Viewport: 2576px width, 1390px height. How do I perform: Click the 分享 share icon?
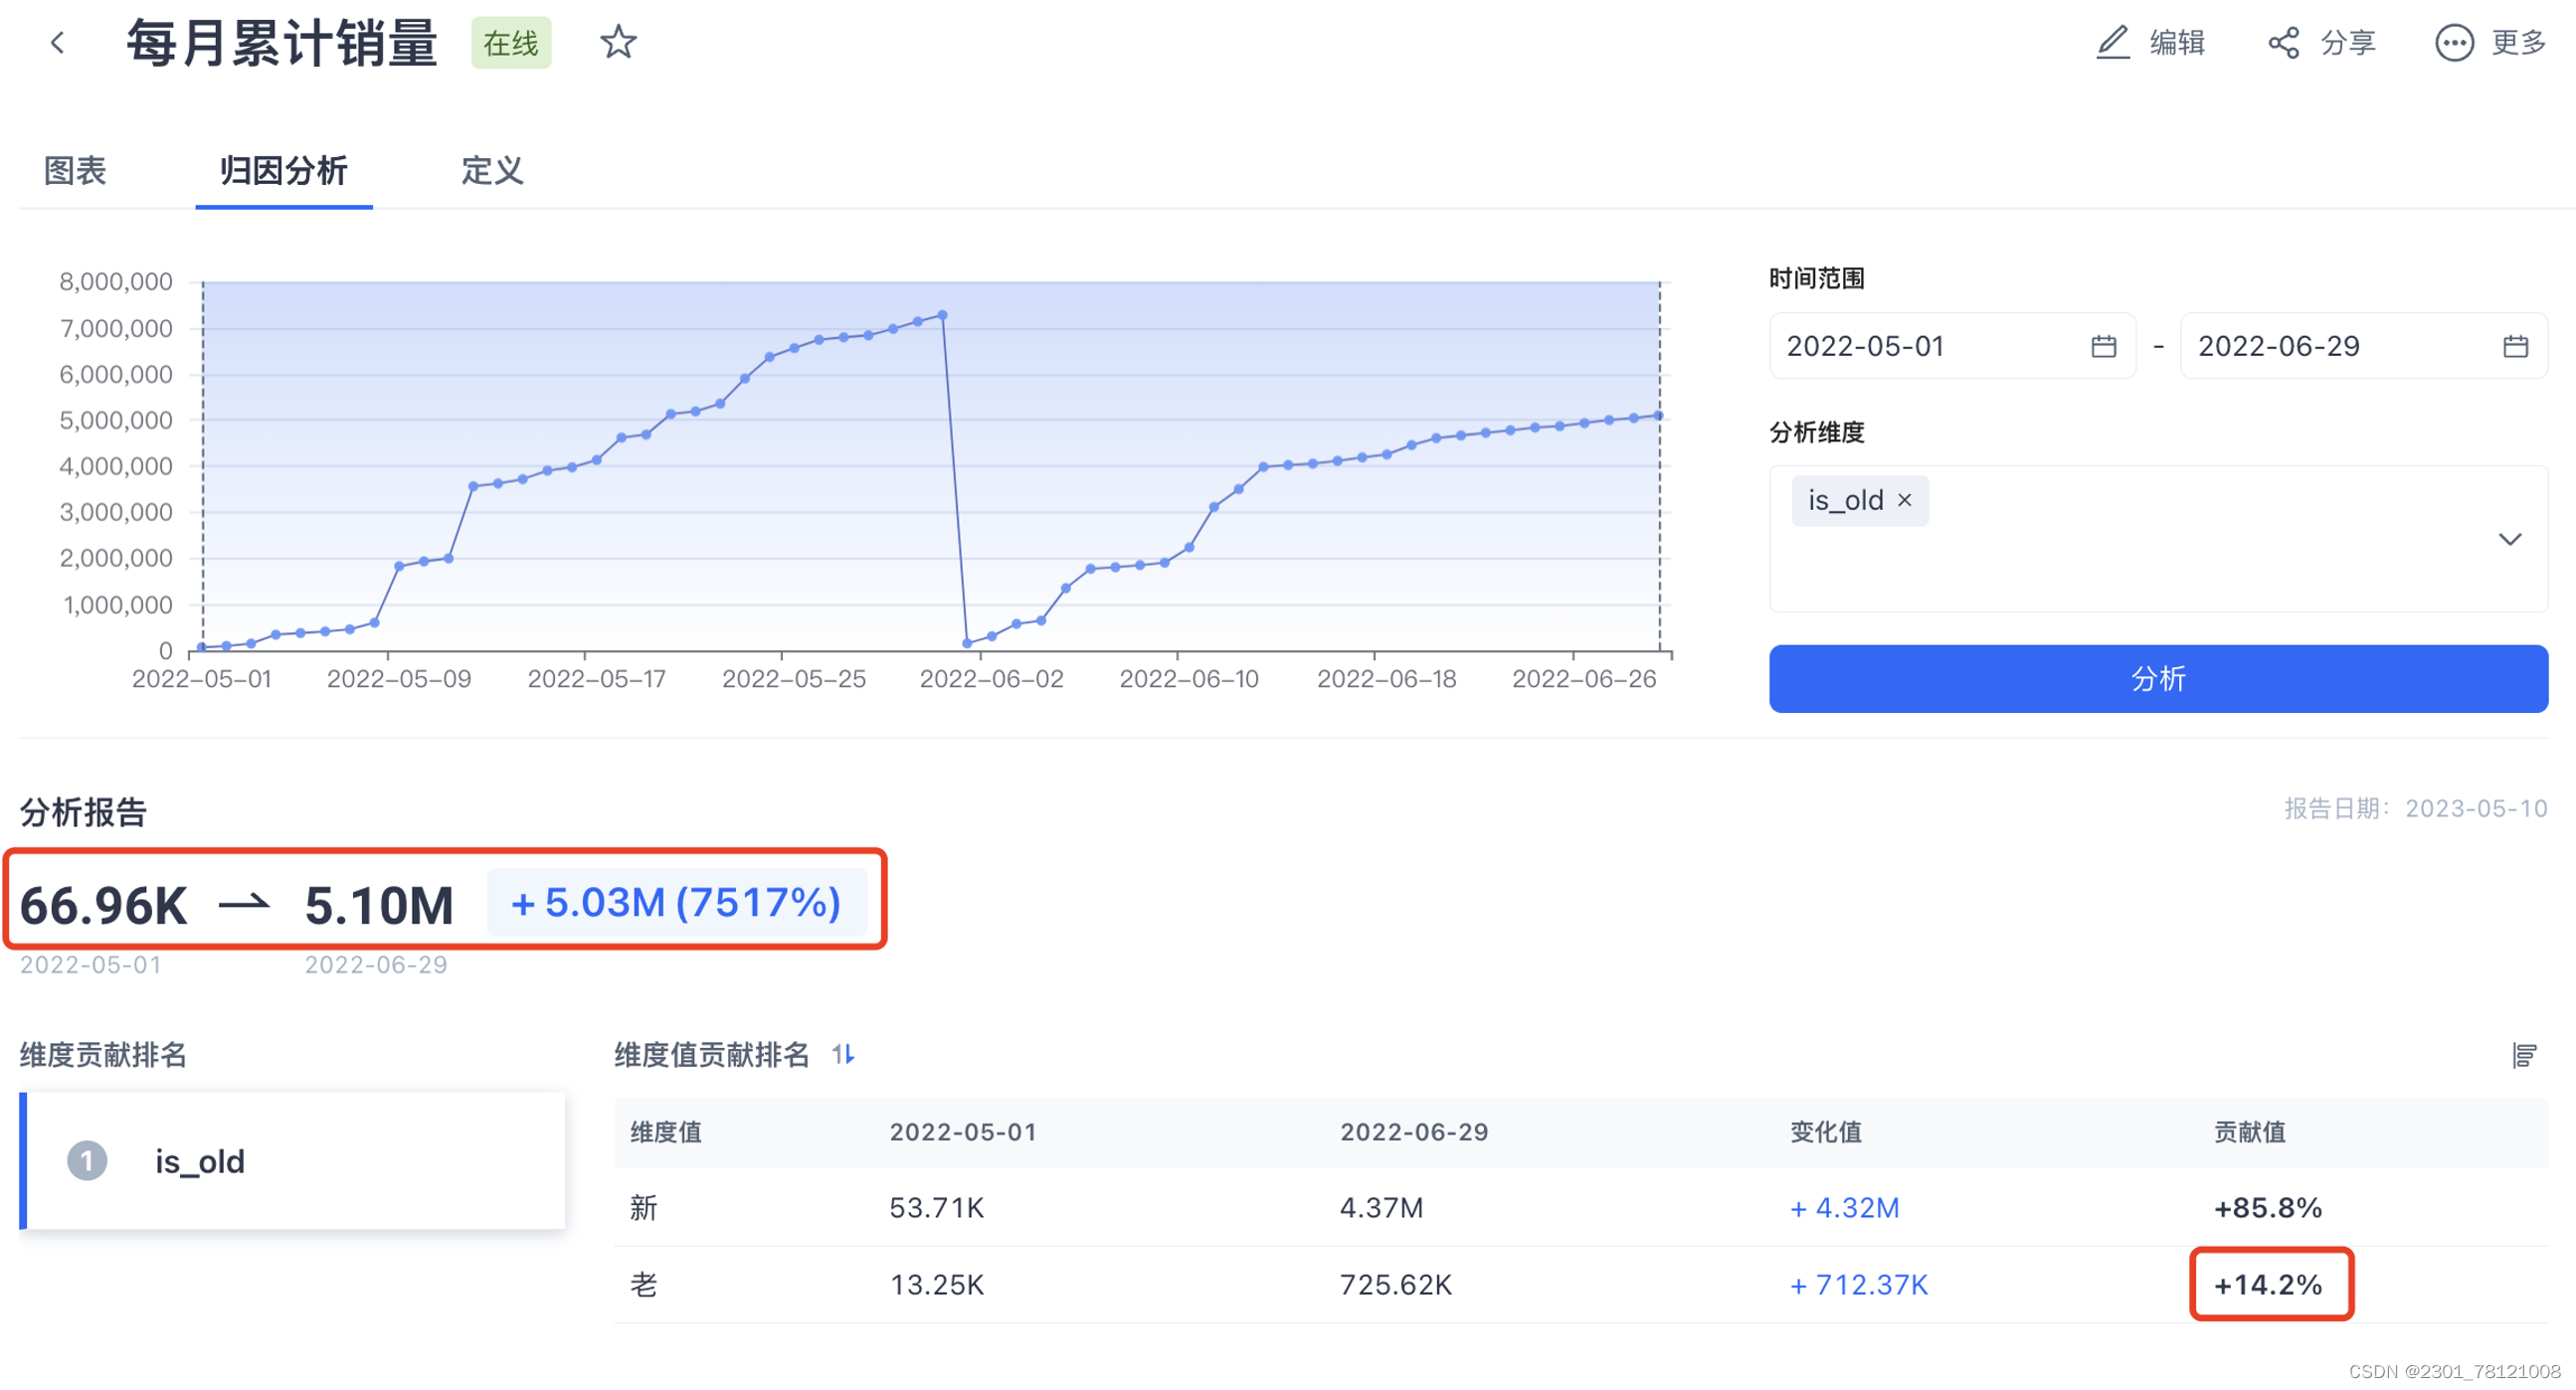(x=2283, y=42)
